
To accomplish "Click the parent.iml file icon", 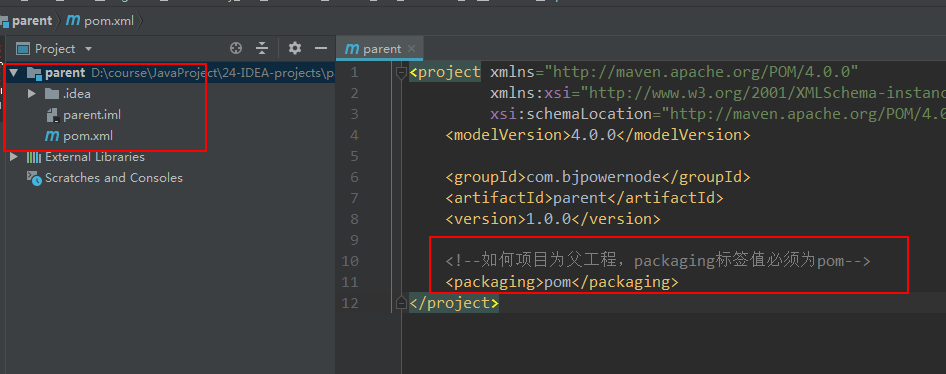I will tap(52, 115).
